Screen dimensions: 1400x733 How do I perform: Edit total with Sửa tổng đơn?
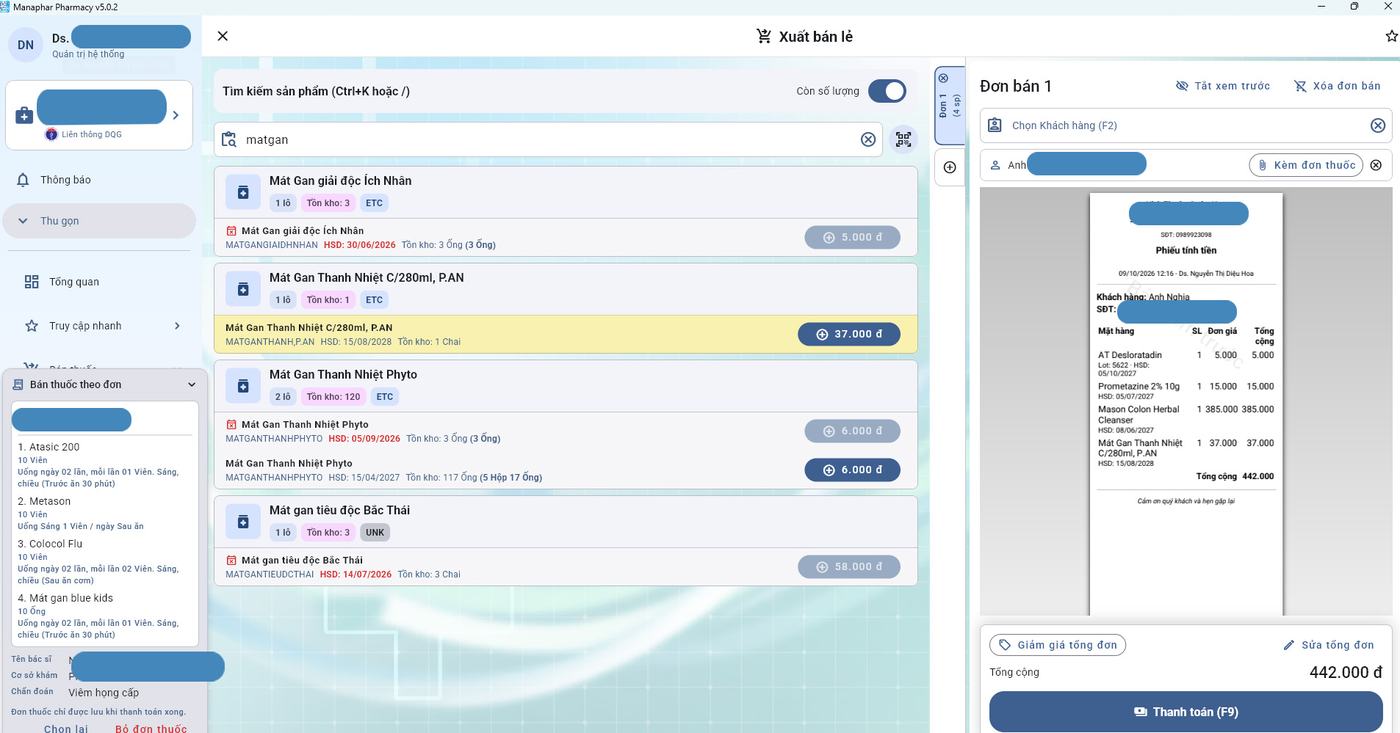[1329, 645]
